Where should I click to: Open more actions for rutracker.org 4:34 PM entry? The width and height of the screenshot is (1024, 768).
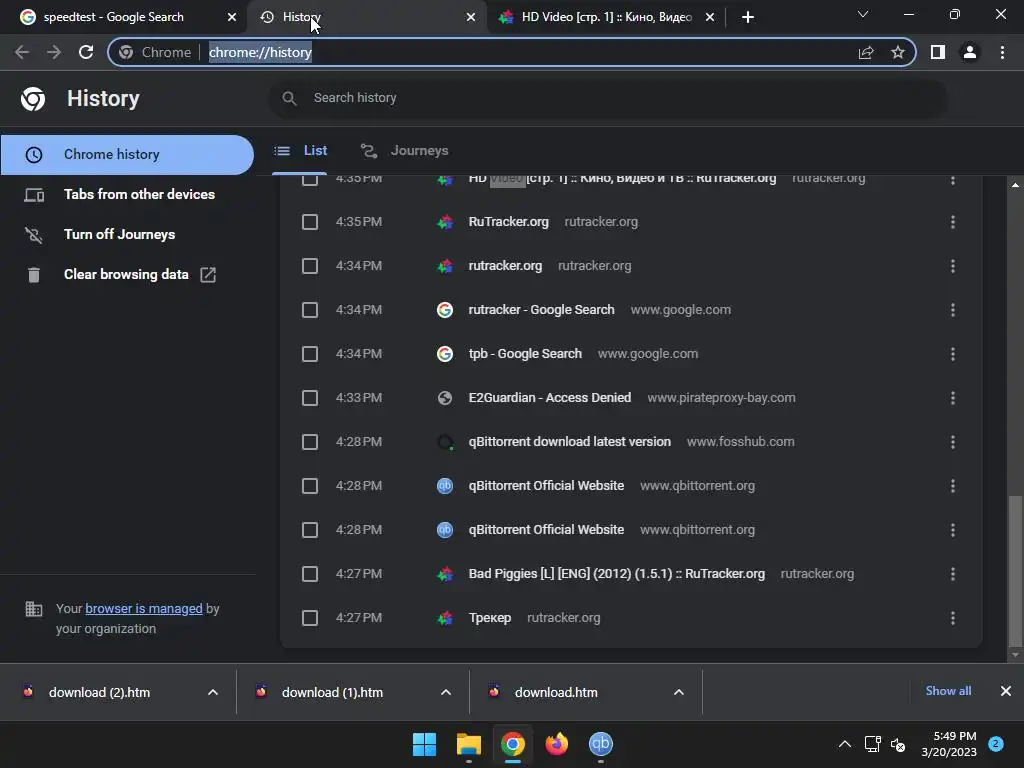pos(953,266)
